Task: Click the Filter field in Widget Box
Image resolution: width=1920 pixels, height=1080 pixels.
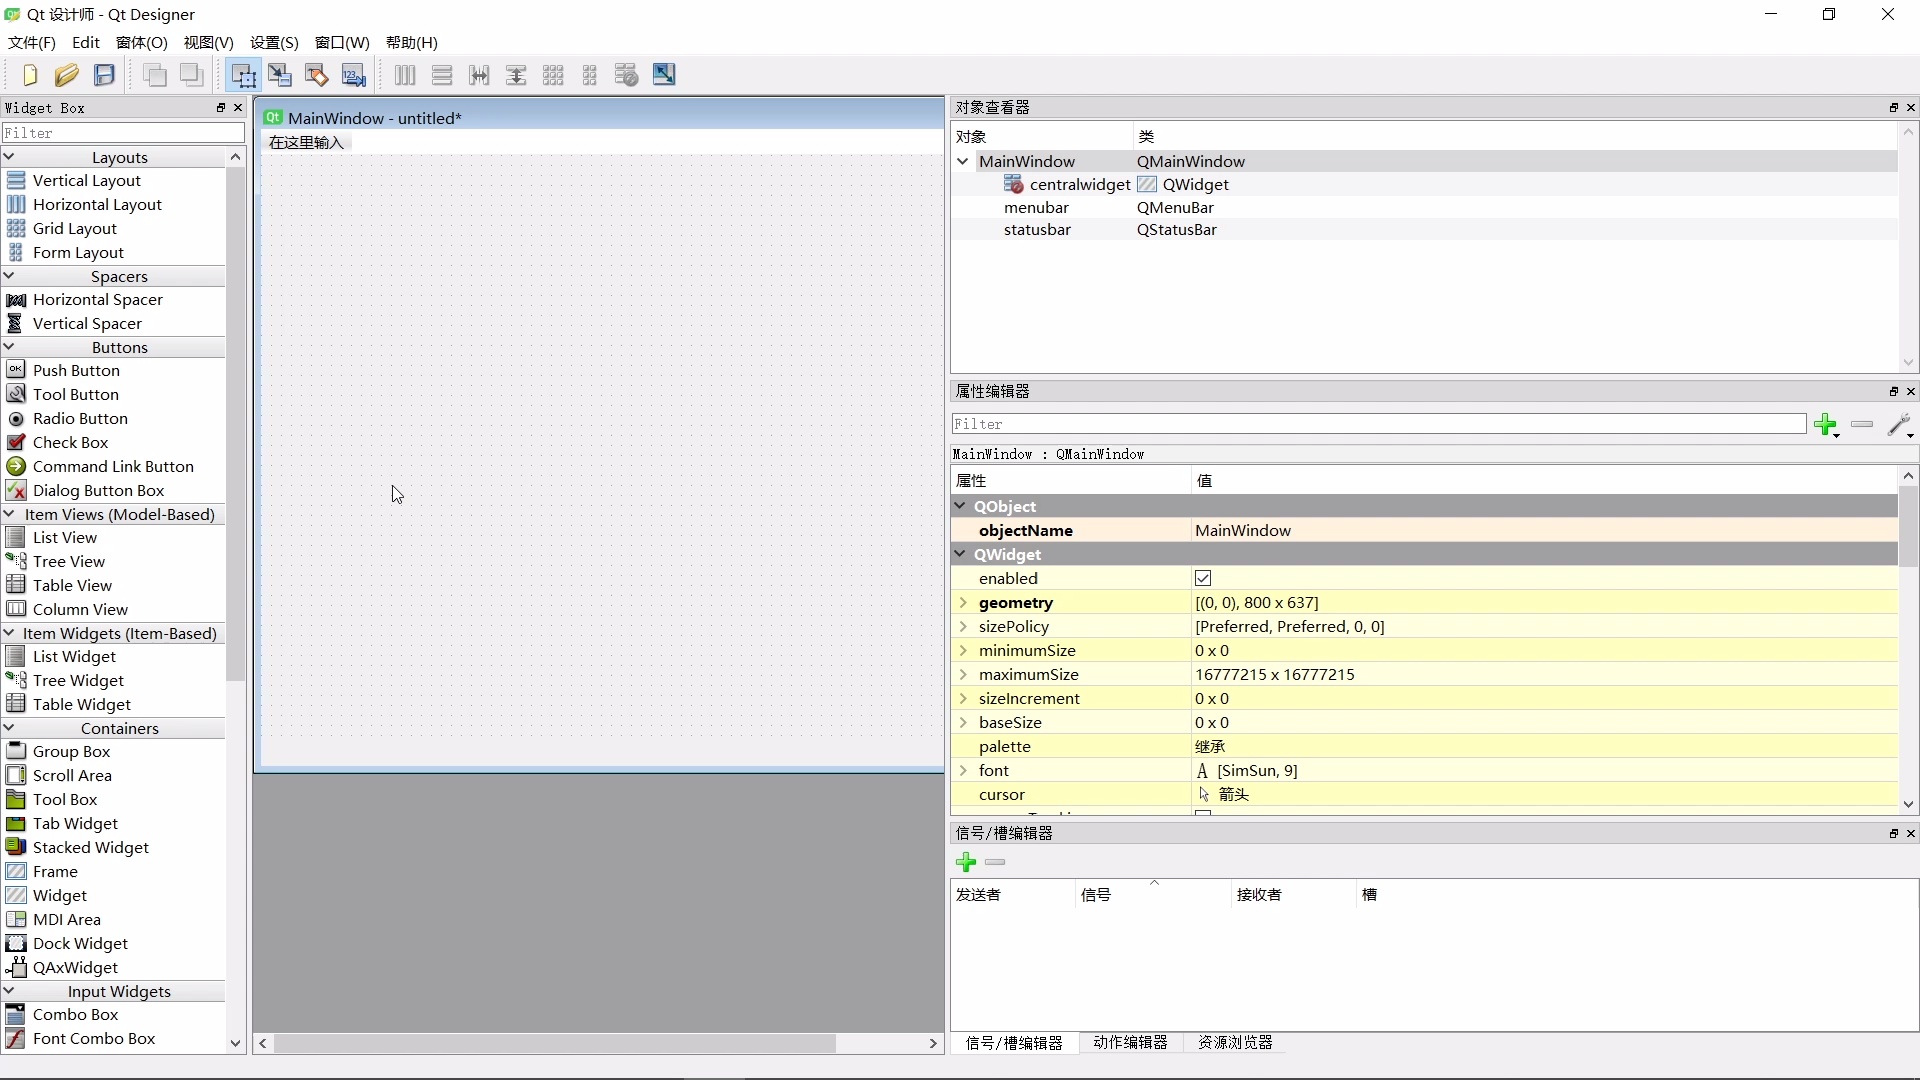Action: pos(120,133)
